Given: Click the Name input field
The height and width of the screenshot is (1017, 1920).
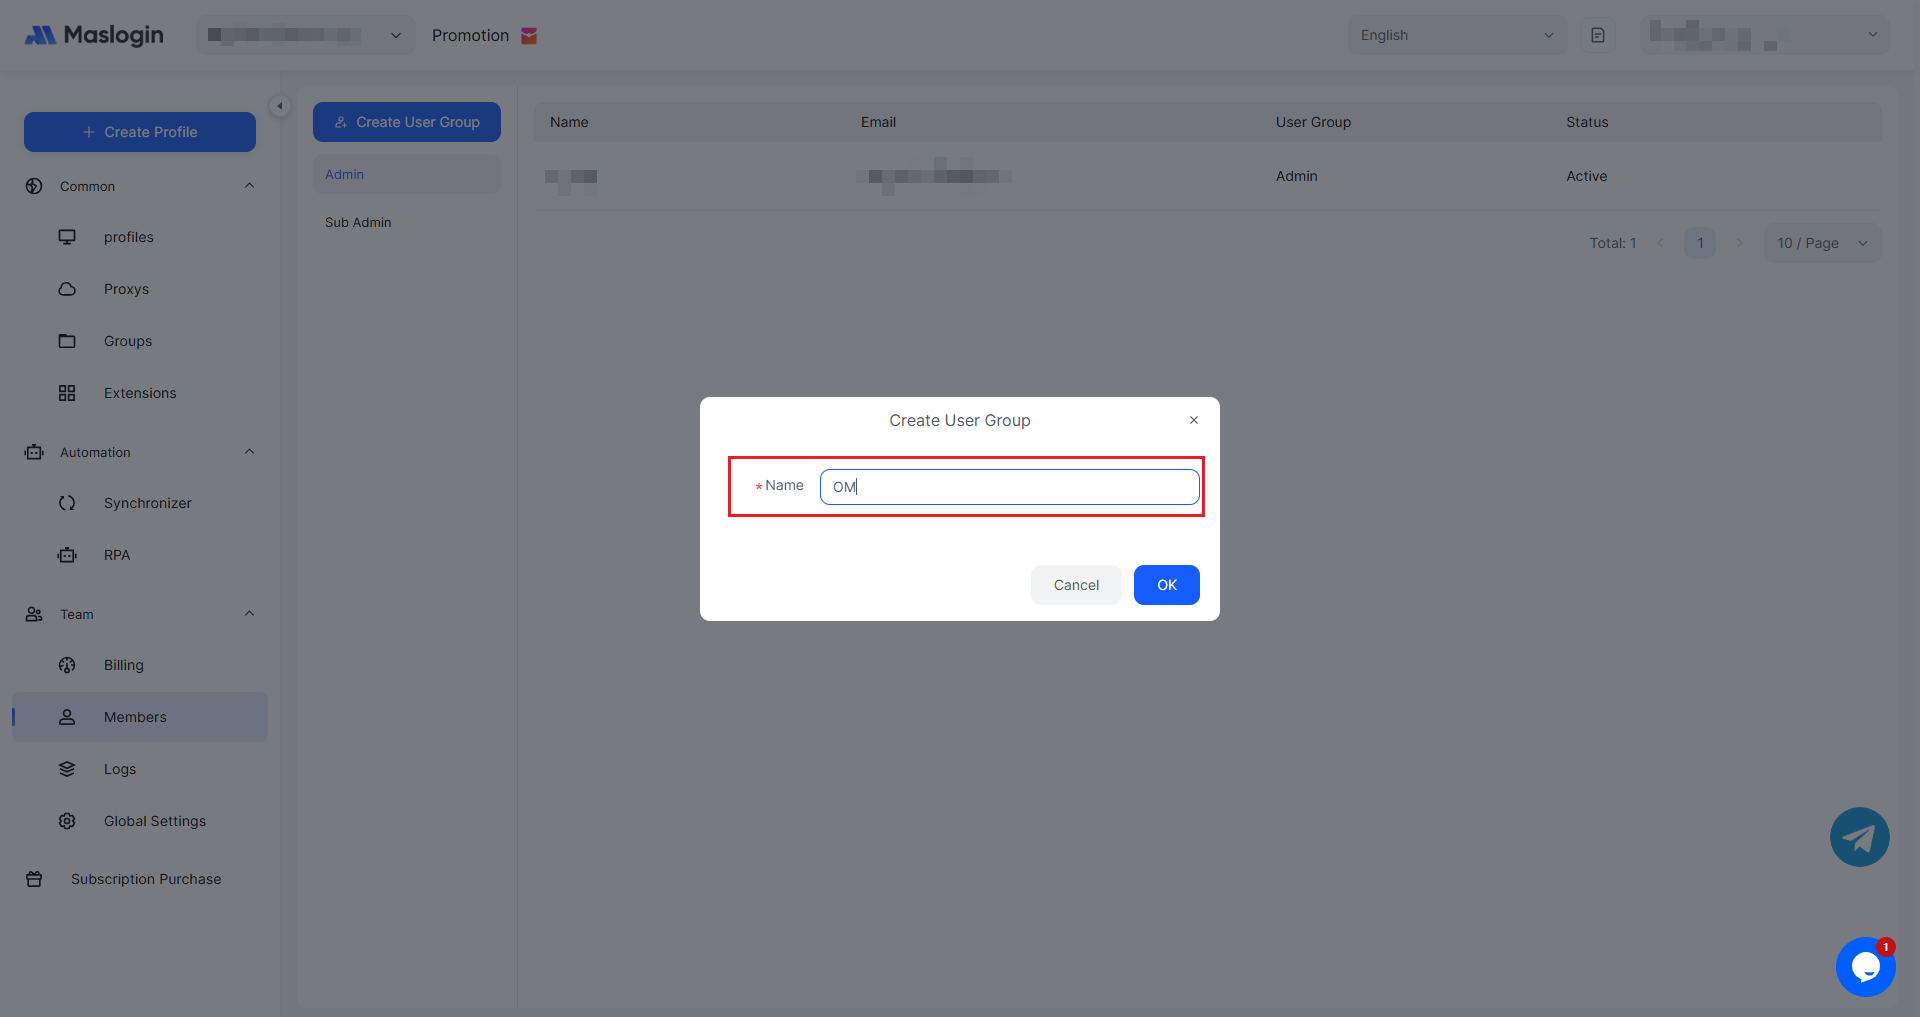Looking at the screenshot, I should 1009,487.
